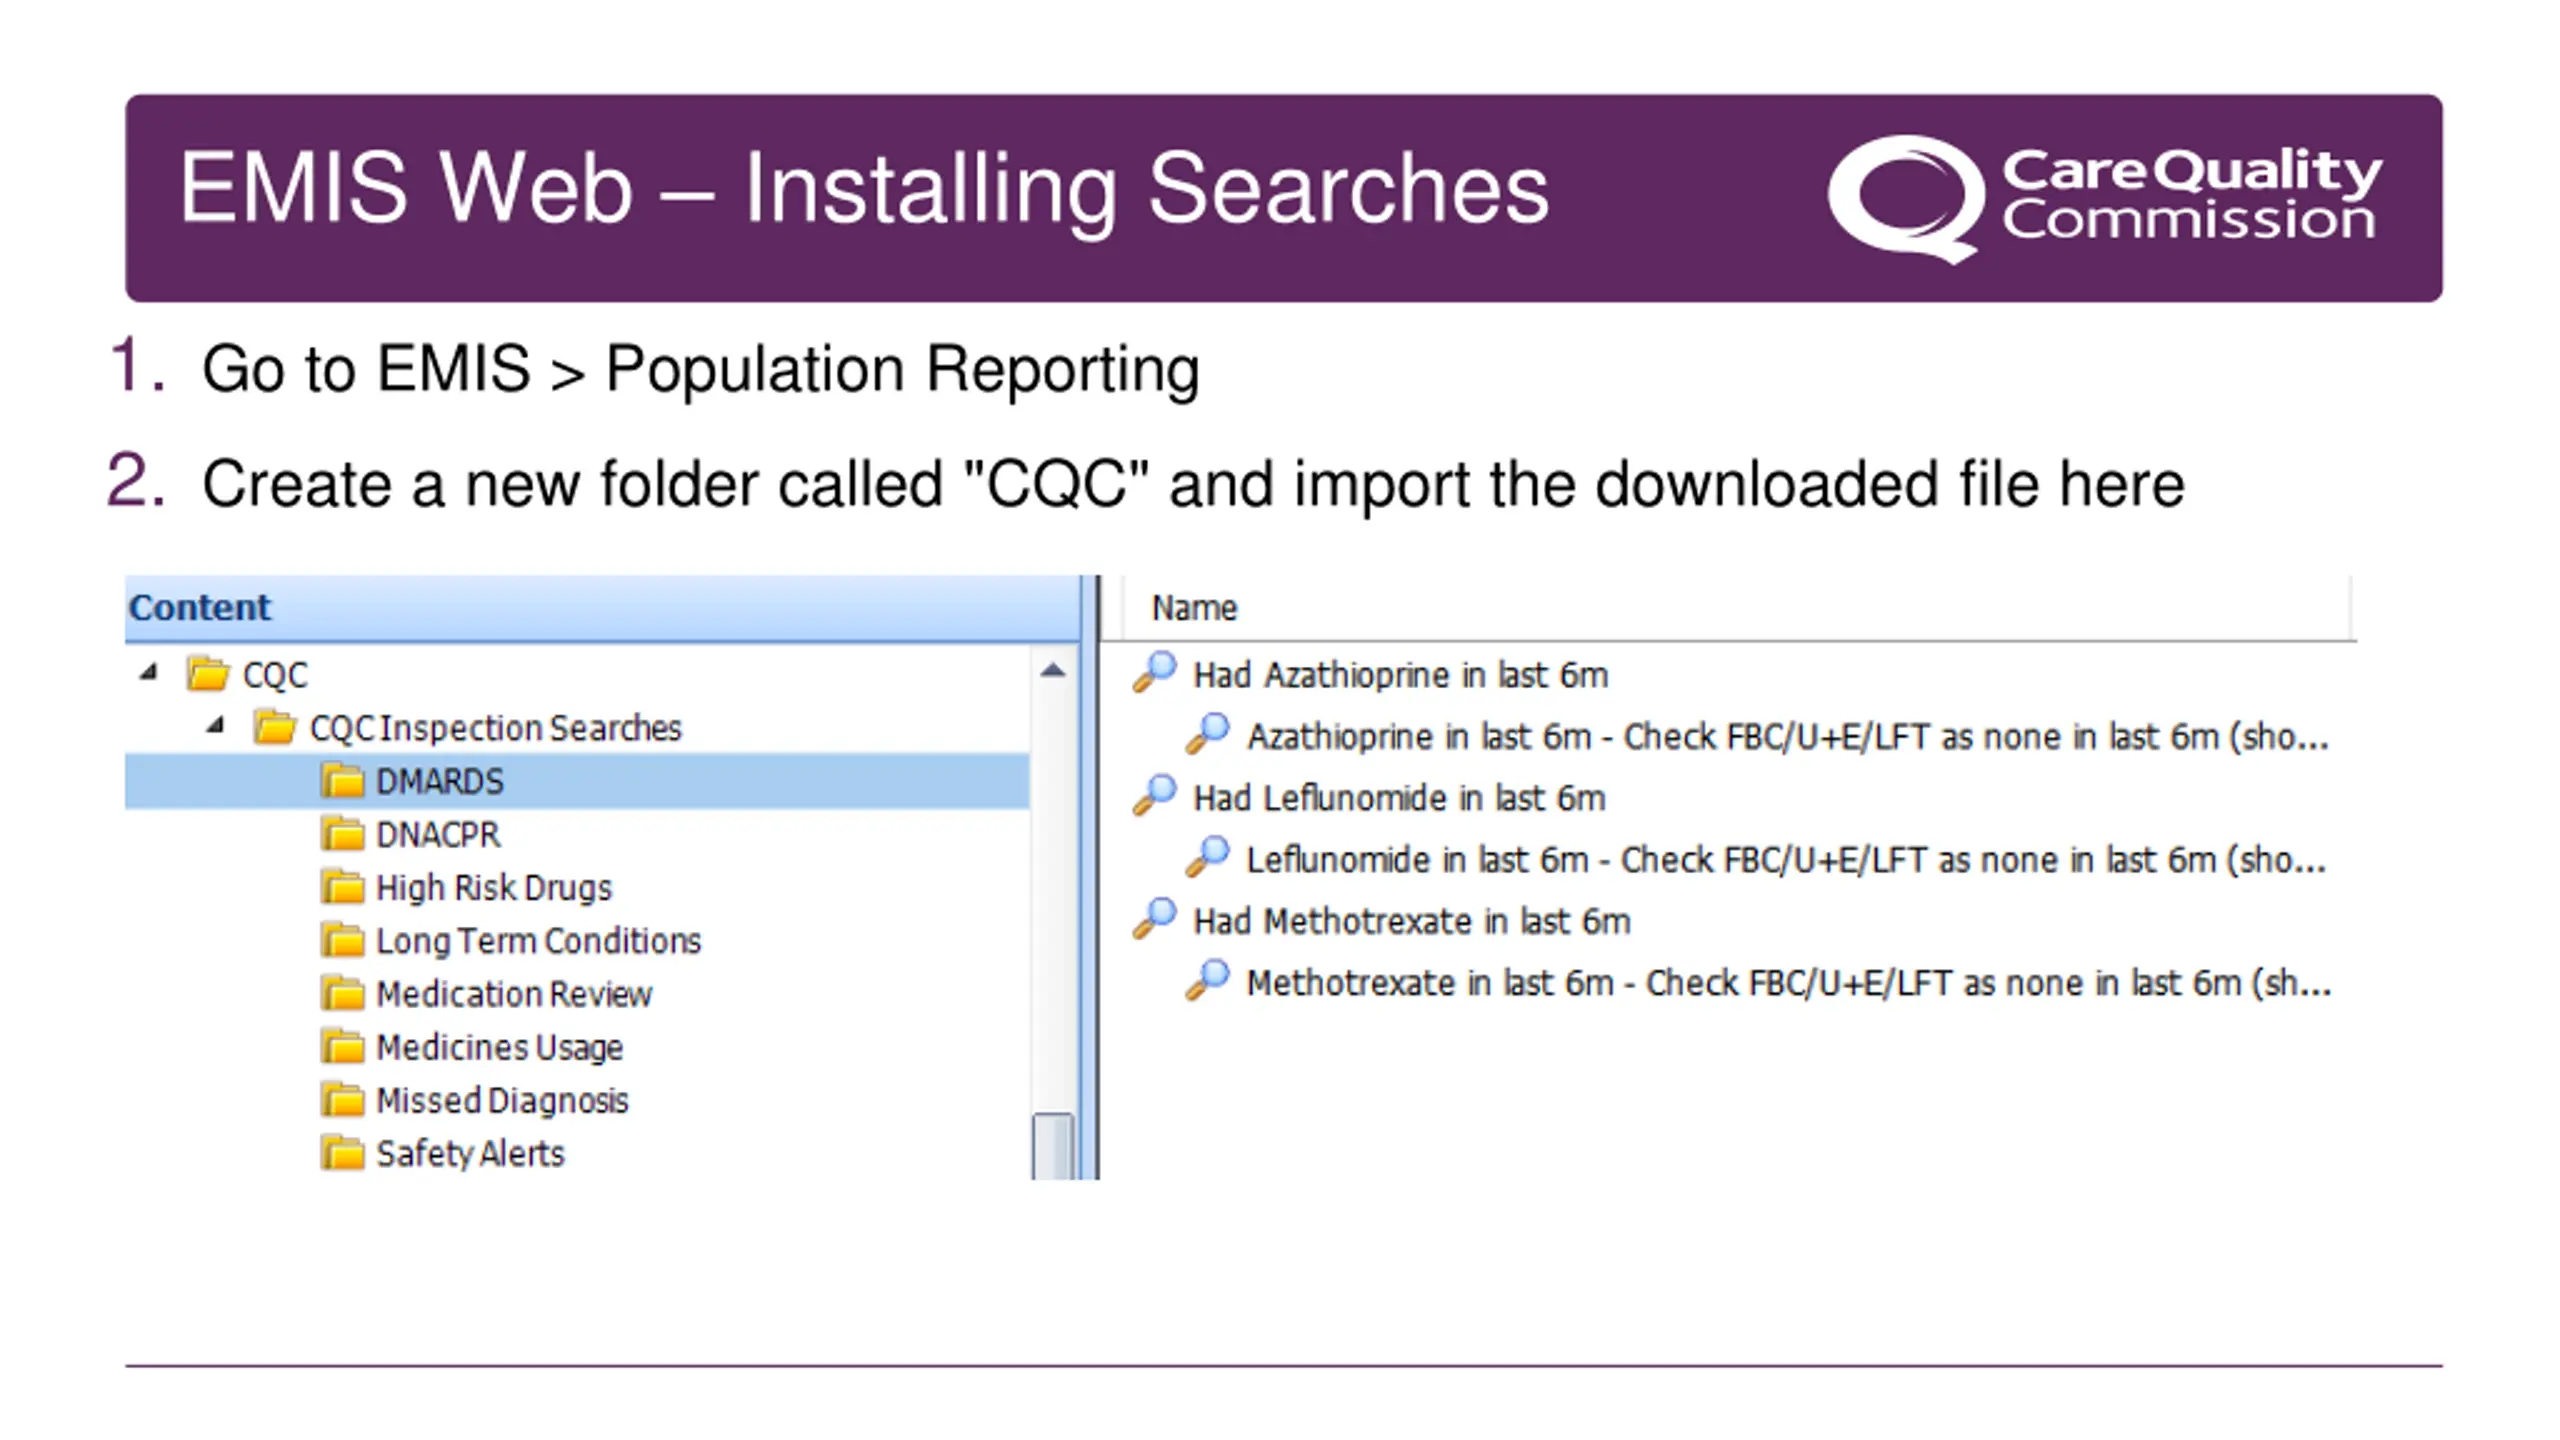
Task: Select 'Had Leflunomide in last 6m' search
Action: (x=1399, y=798)
